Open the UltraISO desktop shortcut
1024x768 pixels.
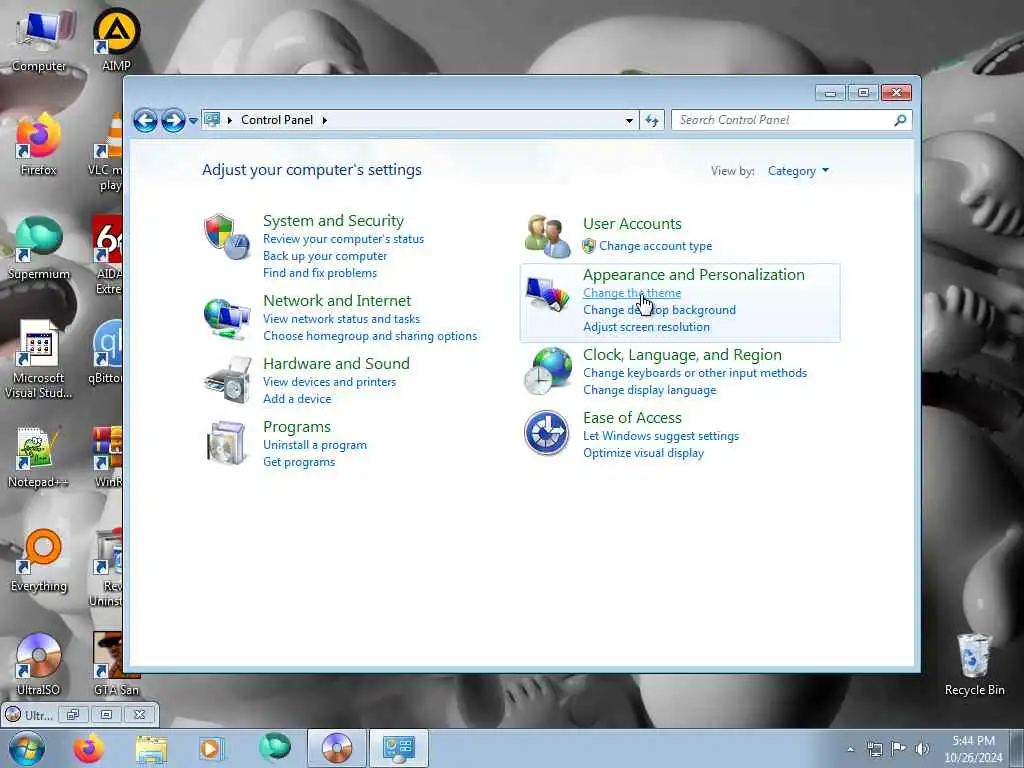tap(38, 664)
